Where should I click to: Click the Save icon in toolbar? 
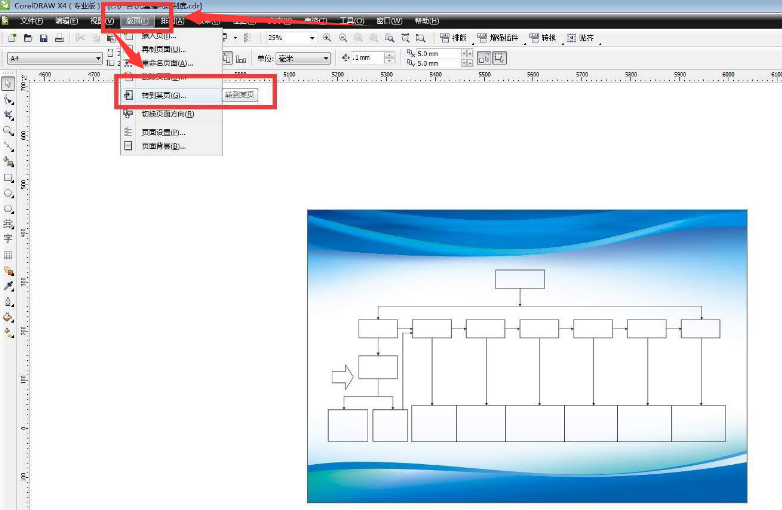point(43,38)
